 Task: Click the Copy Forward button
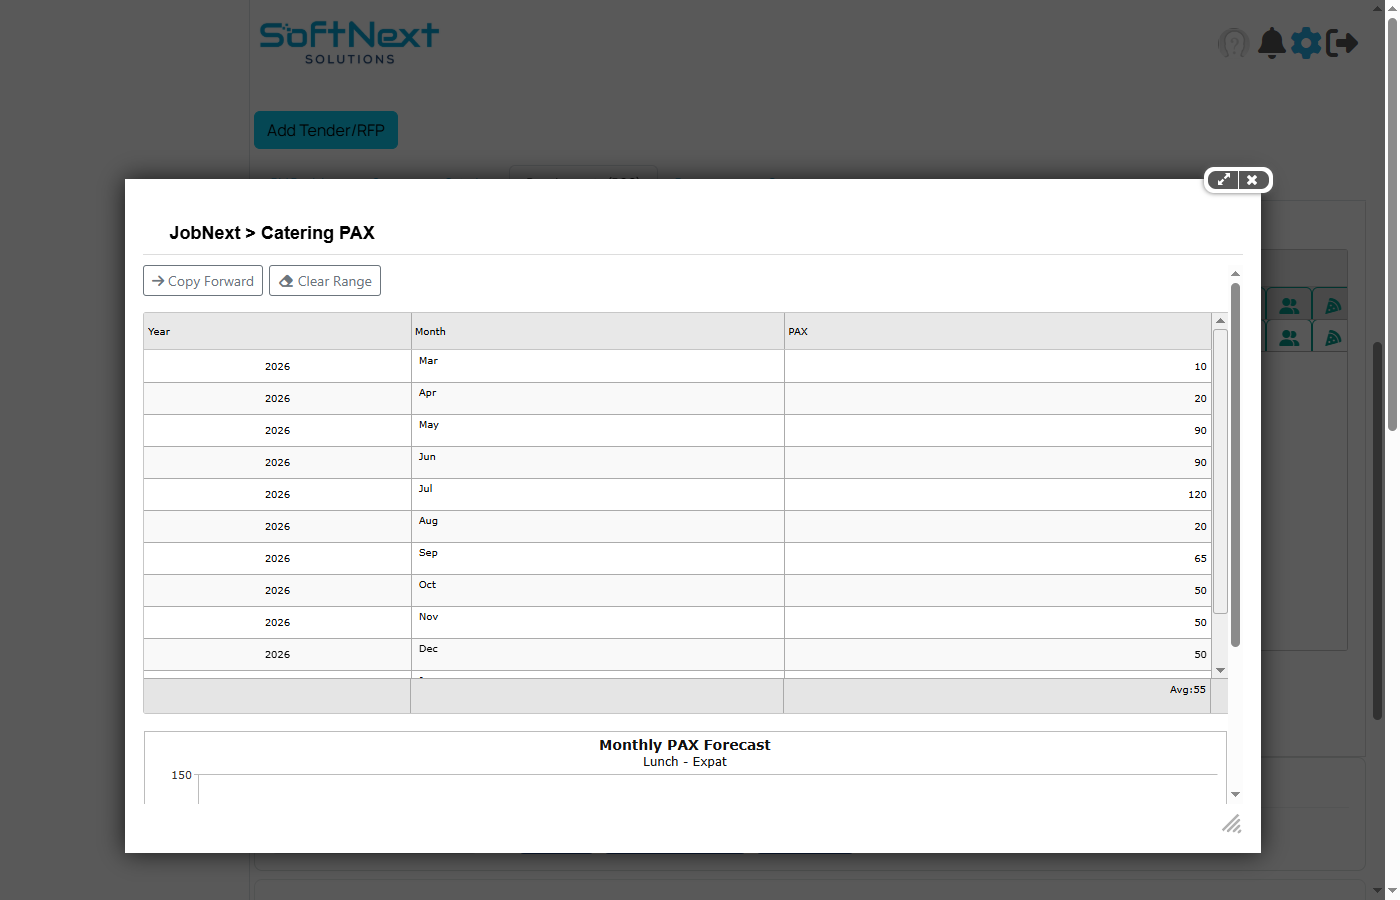click(x=203, y=281)
